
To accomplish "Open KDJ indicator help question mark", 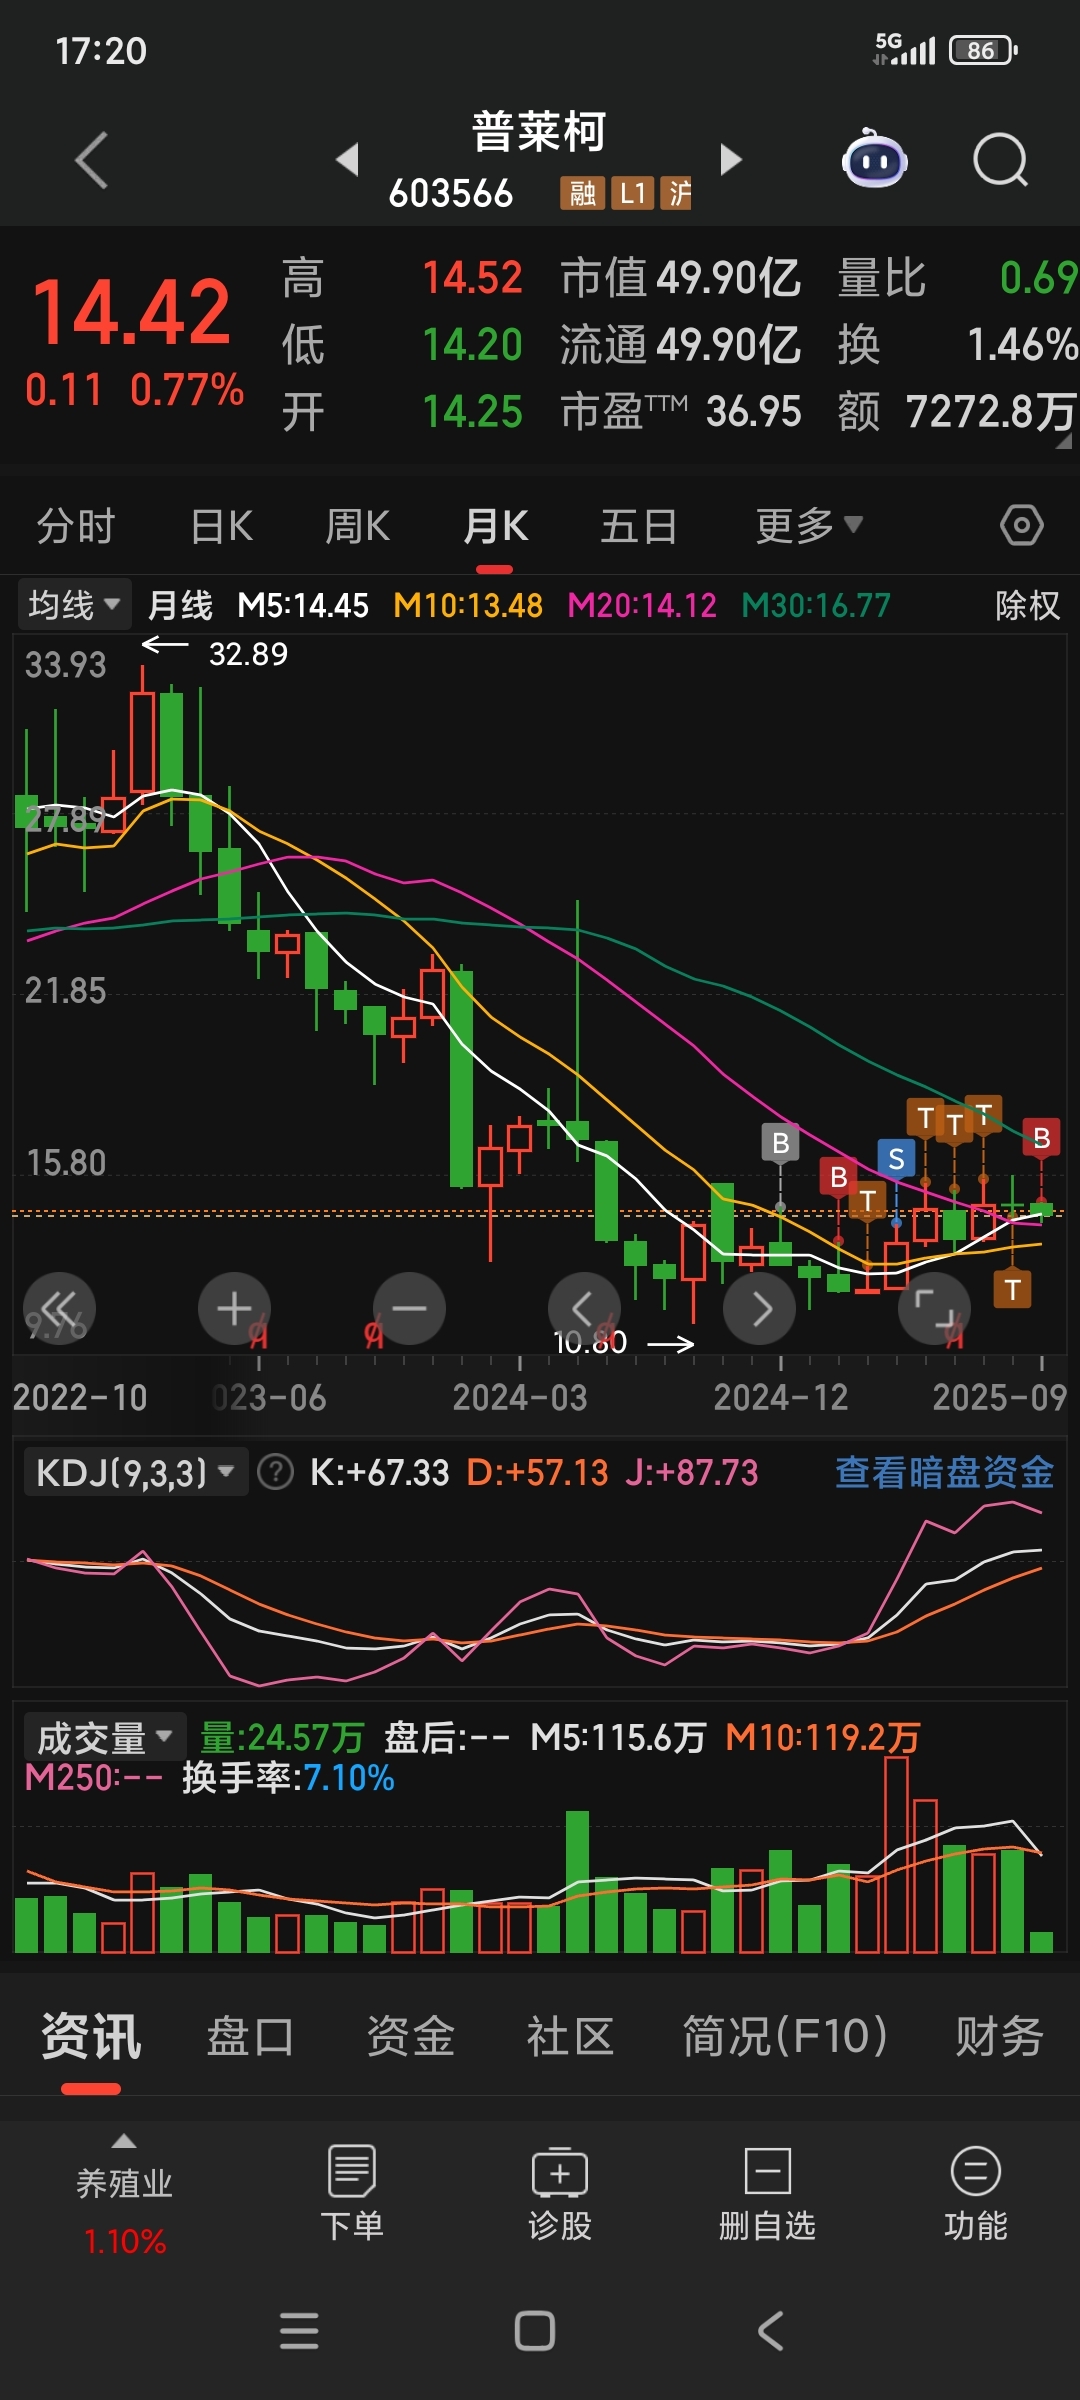I will click(x=275, y=1472).
